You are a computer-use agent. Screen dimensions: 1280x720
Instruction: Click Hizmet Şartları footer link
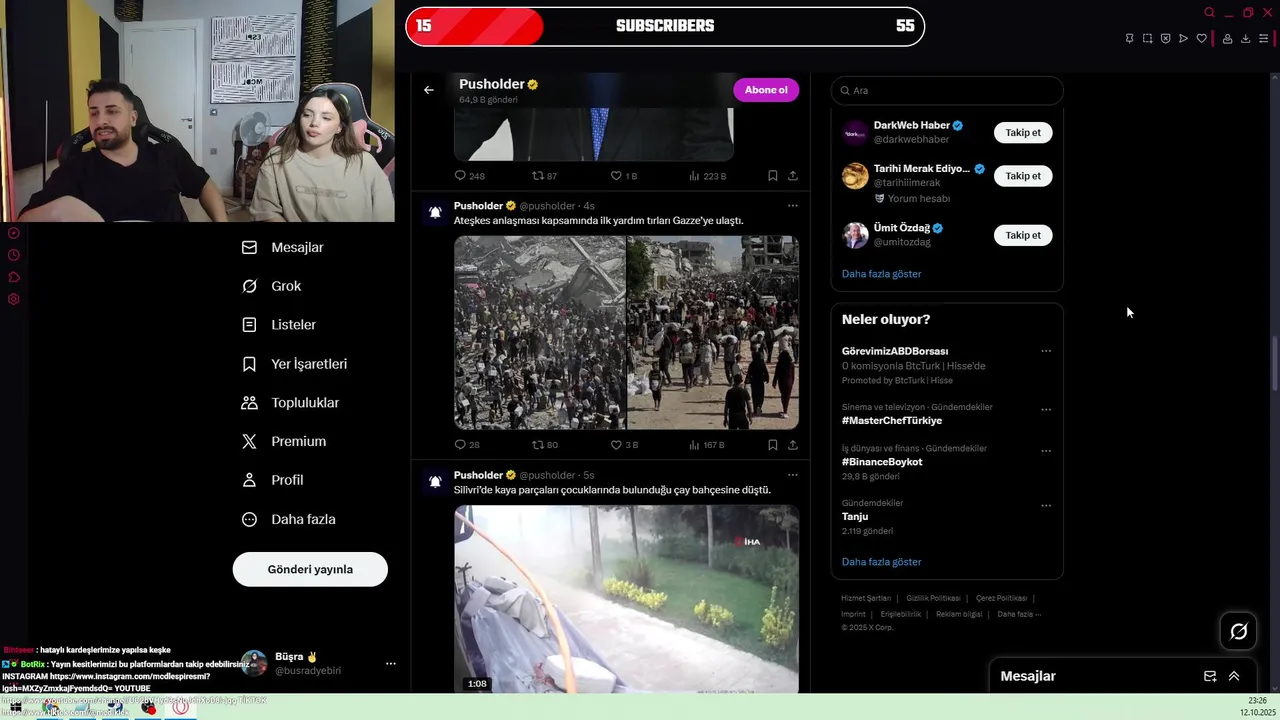pyautogui.click(x=866, y=598)
